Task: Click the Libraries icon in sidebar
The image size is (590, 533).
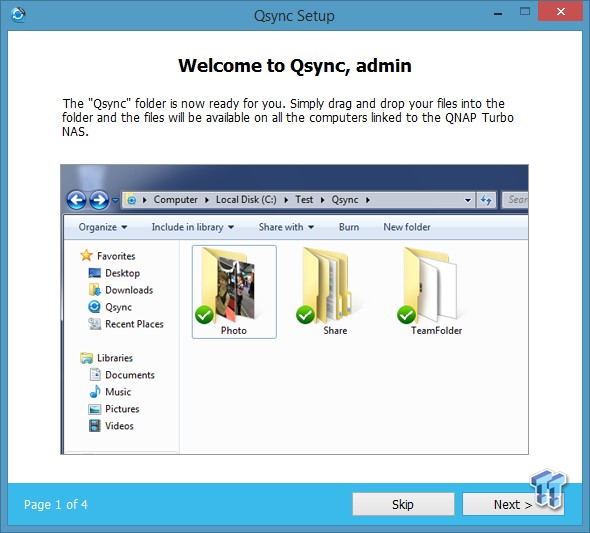Action: [87, 358]
